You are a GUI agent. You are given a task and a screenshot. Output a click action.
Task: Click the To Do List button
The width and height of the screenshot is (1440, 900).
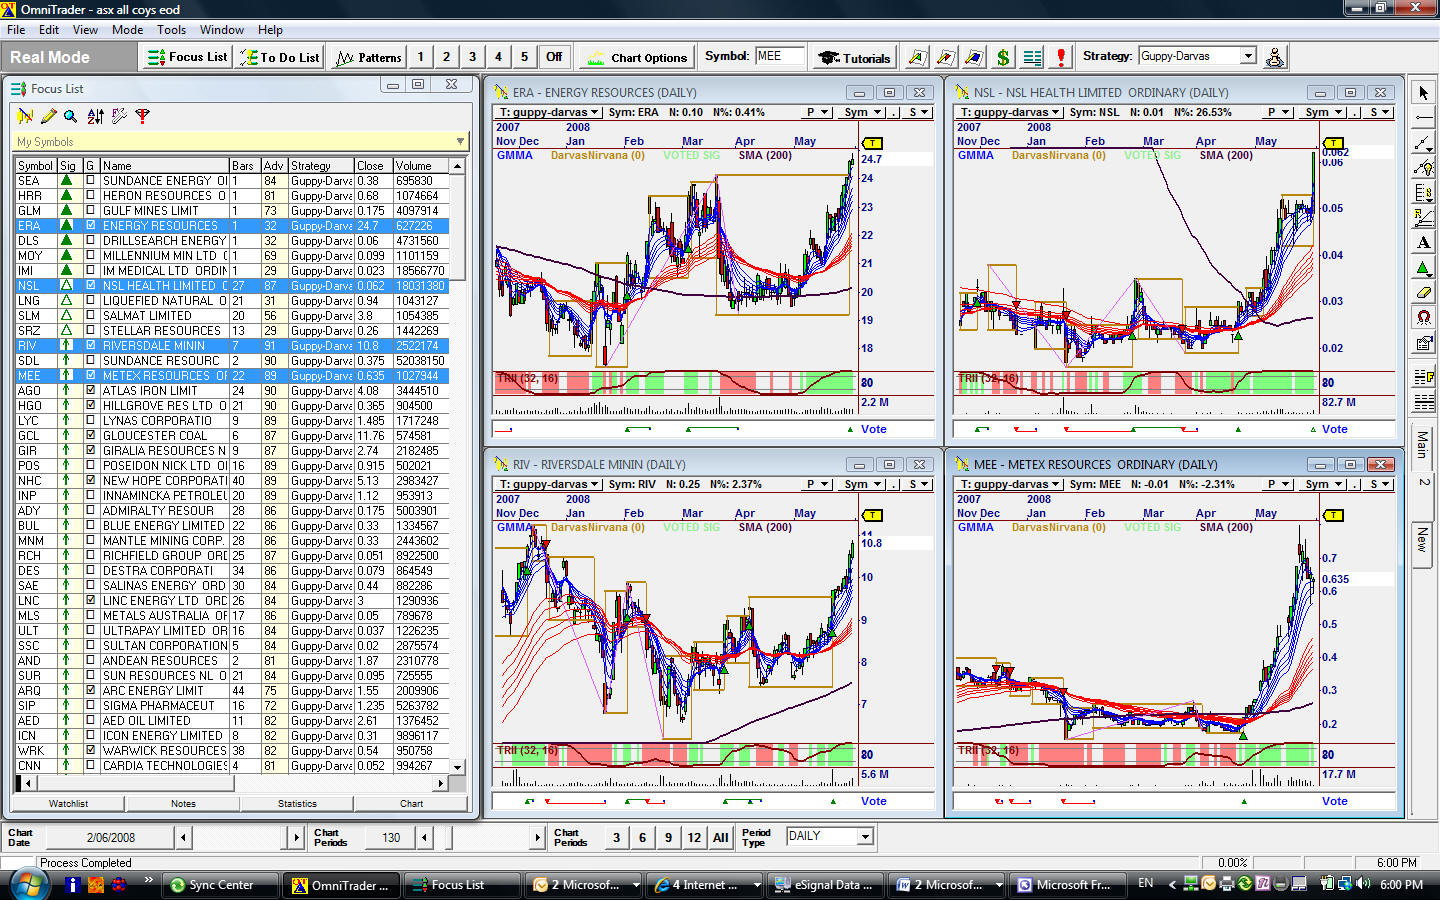279,57
